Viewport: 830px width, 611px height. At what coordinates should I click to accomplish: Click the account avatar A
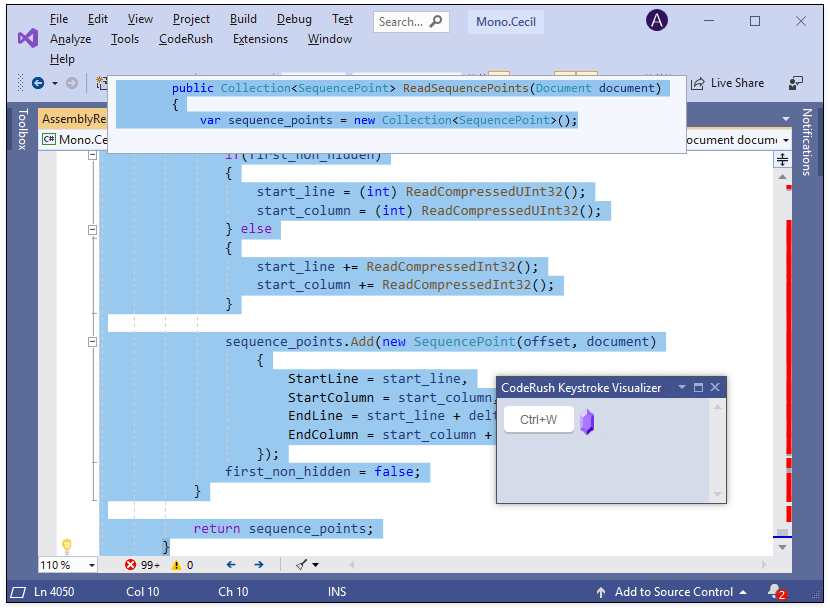point(657,20)
